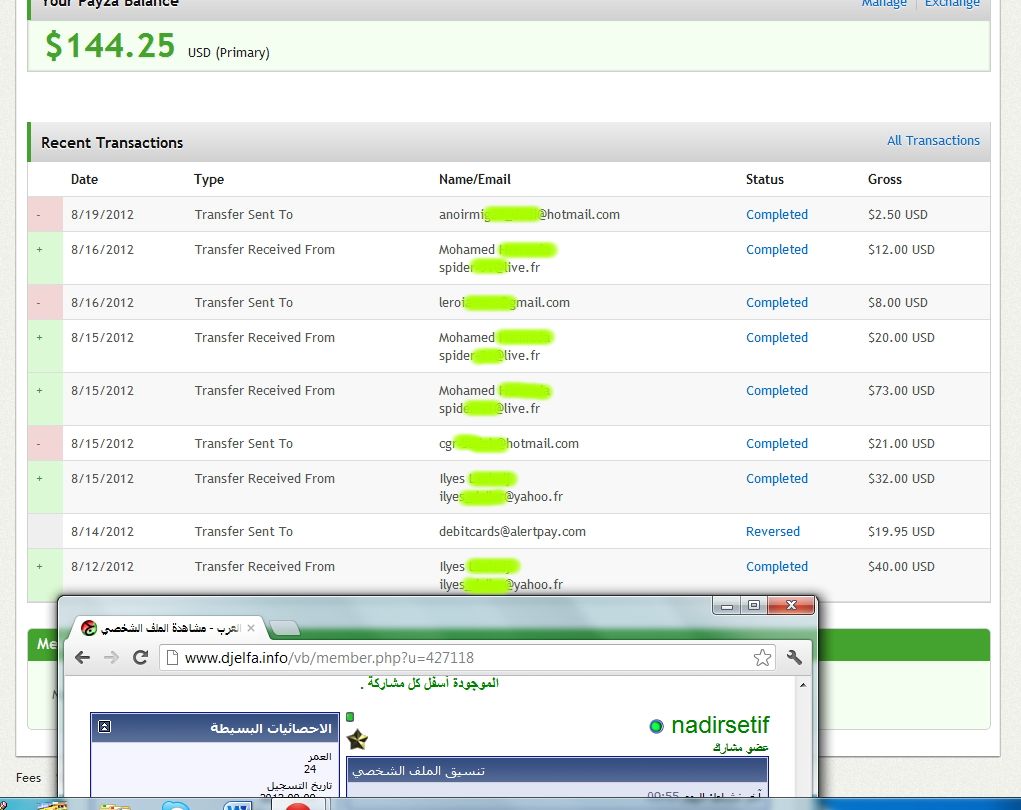Click the Type column header
Screen dimensions: 1021x810
click(209, 180)
